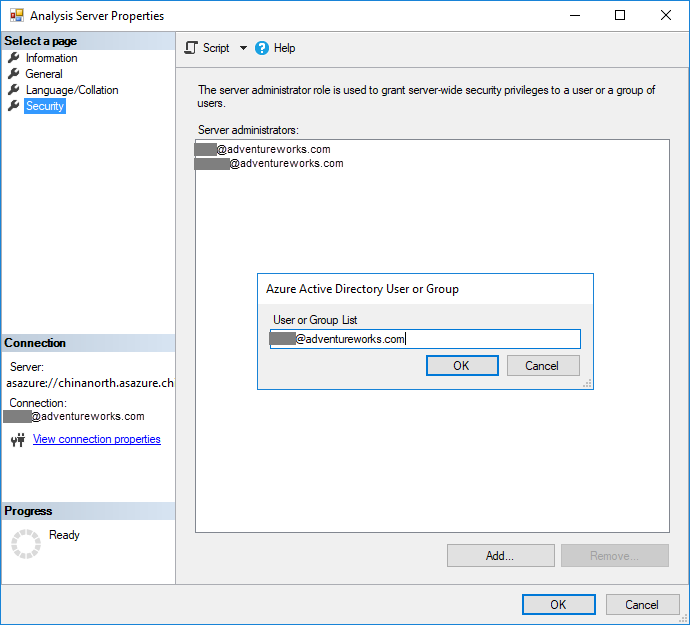Select second server administrator entry
This screenshot has width=690, height=625.
click(269, 163)
